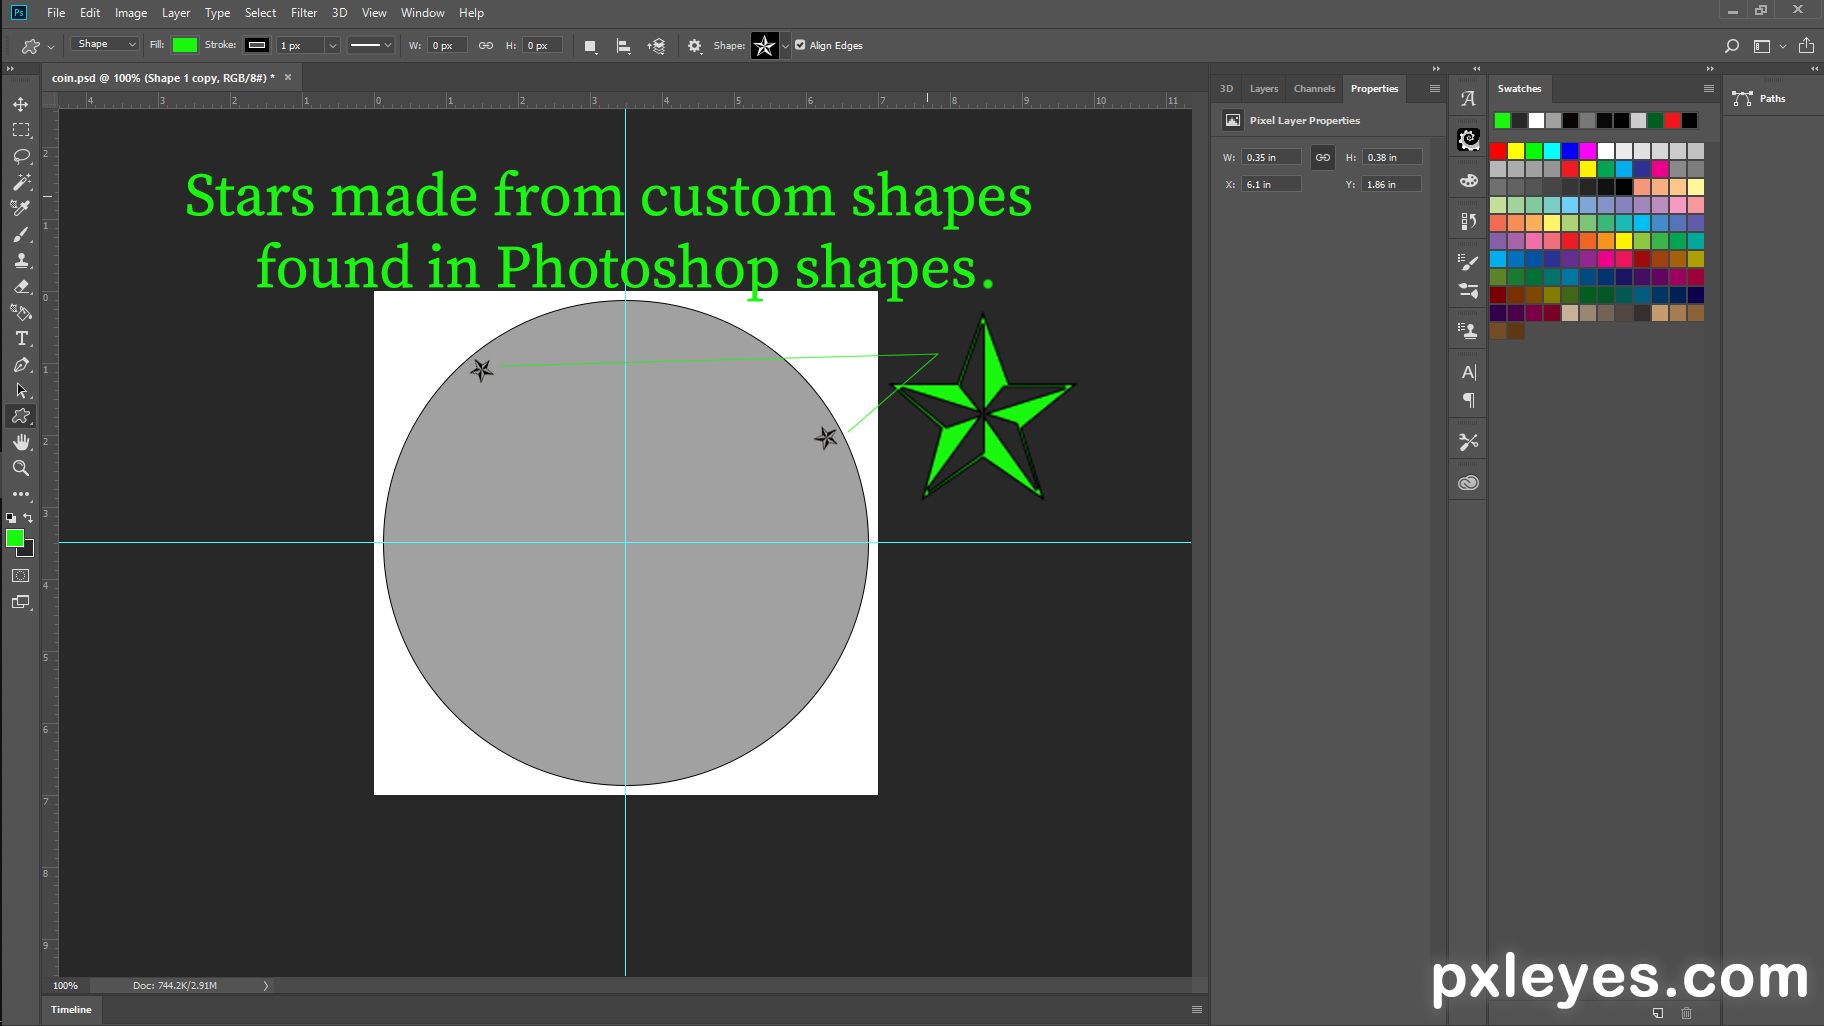Click the Stroke color swatch in options bar
Screen dimensions: 1824x1026
[x=257, y=45]
